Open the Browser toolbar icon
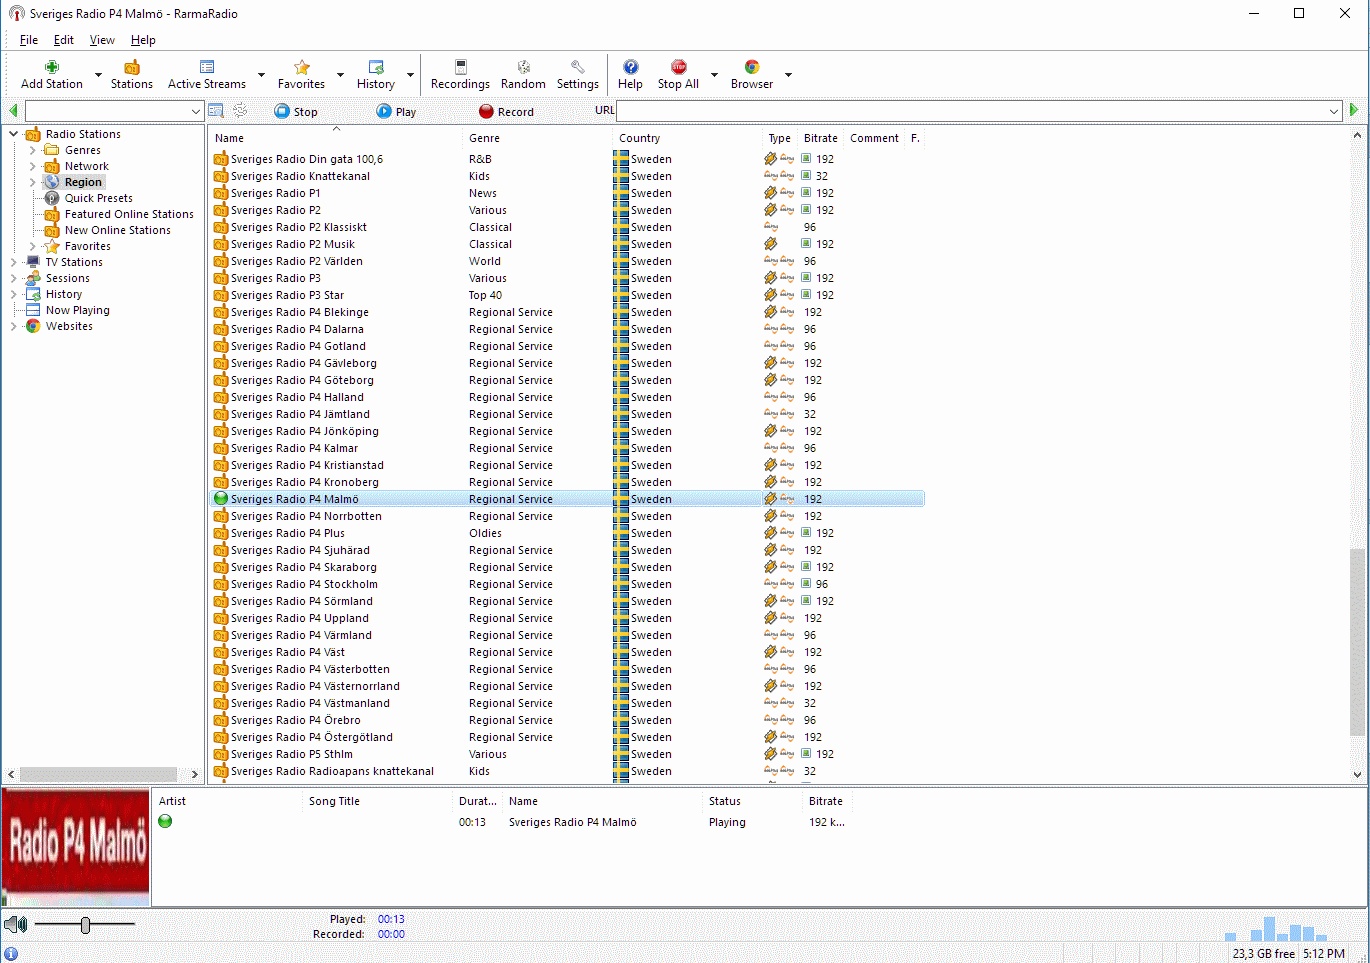Viewport: 1370px width, 963px height. click(x=752, y=67)
